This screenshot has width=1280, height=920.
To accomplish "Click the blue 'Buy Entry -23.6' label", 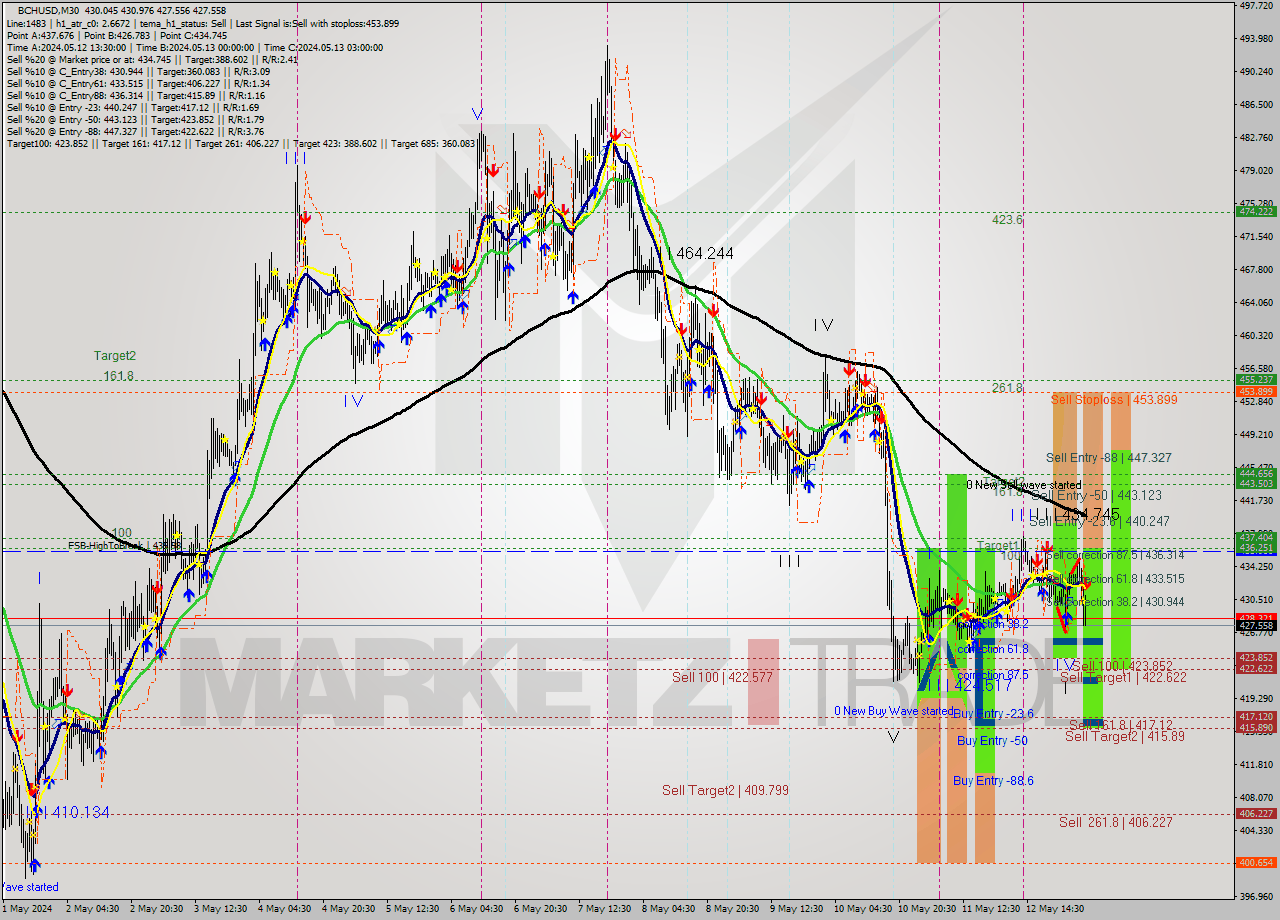I will (993, 714).
